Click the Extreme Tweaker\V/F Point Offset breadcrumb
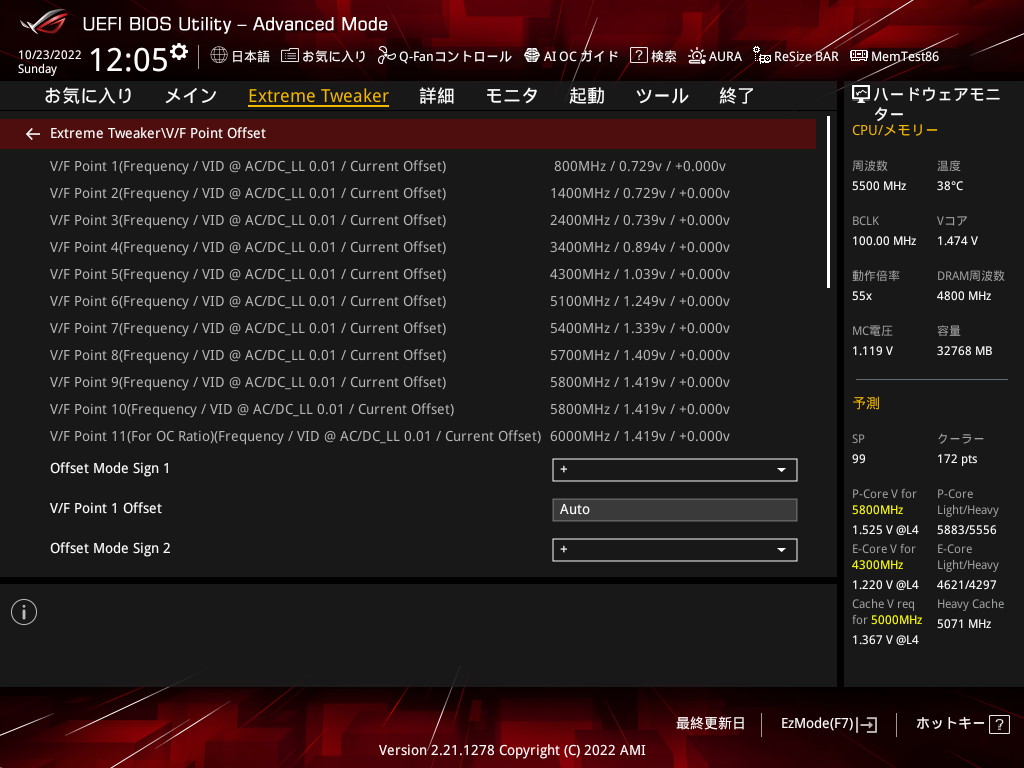The height and width of the screenshot is (768, 1024). coord(158,133)
